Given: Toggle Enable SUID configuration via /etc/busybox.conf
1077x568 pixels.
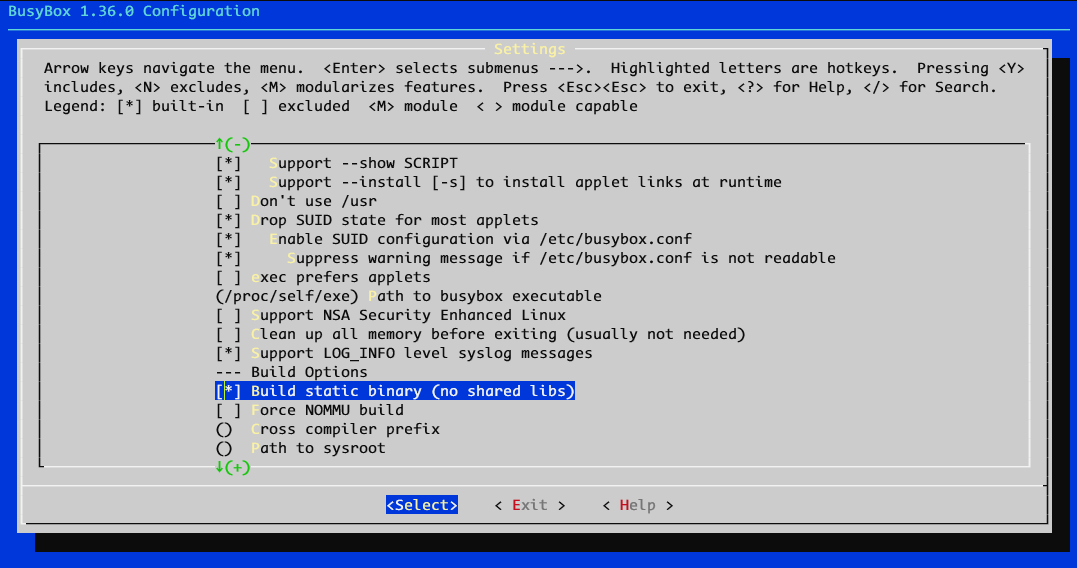Looking at the screenshot, I should click(454, 240).
